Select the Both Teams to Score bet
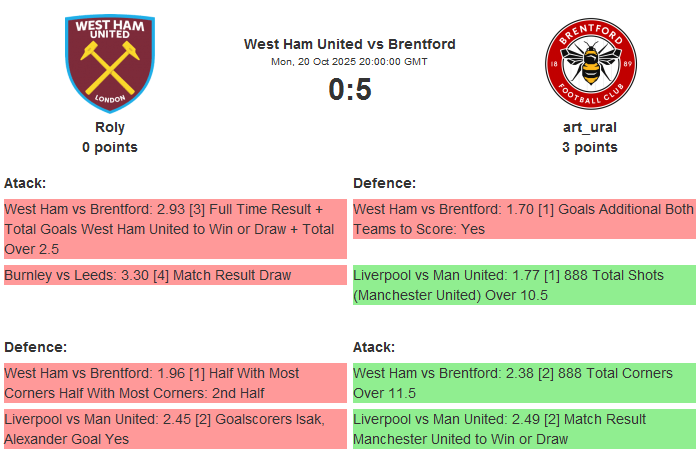Image resolution: width=700 pixels, height=460 pixels. [524, 219]
